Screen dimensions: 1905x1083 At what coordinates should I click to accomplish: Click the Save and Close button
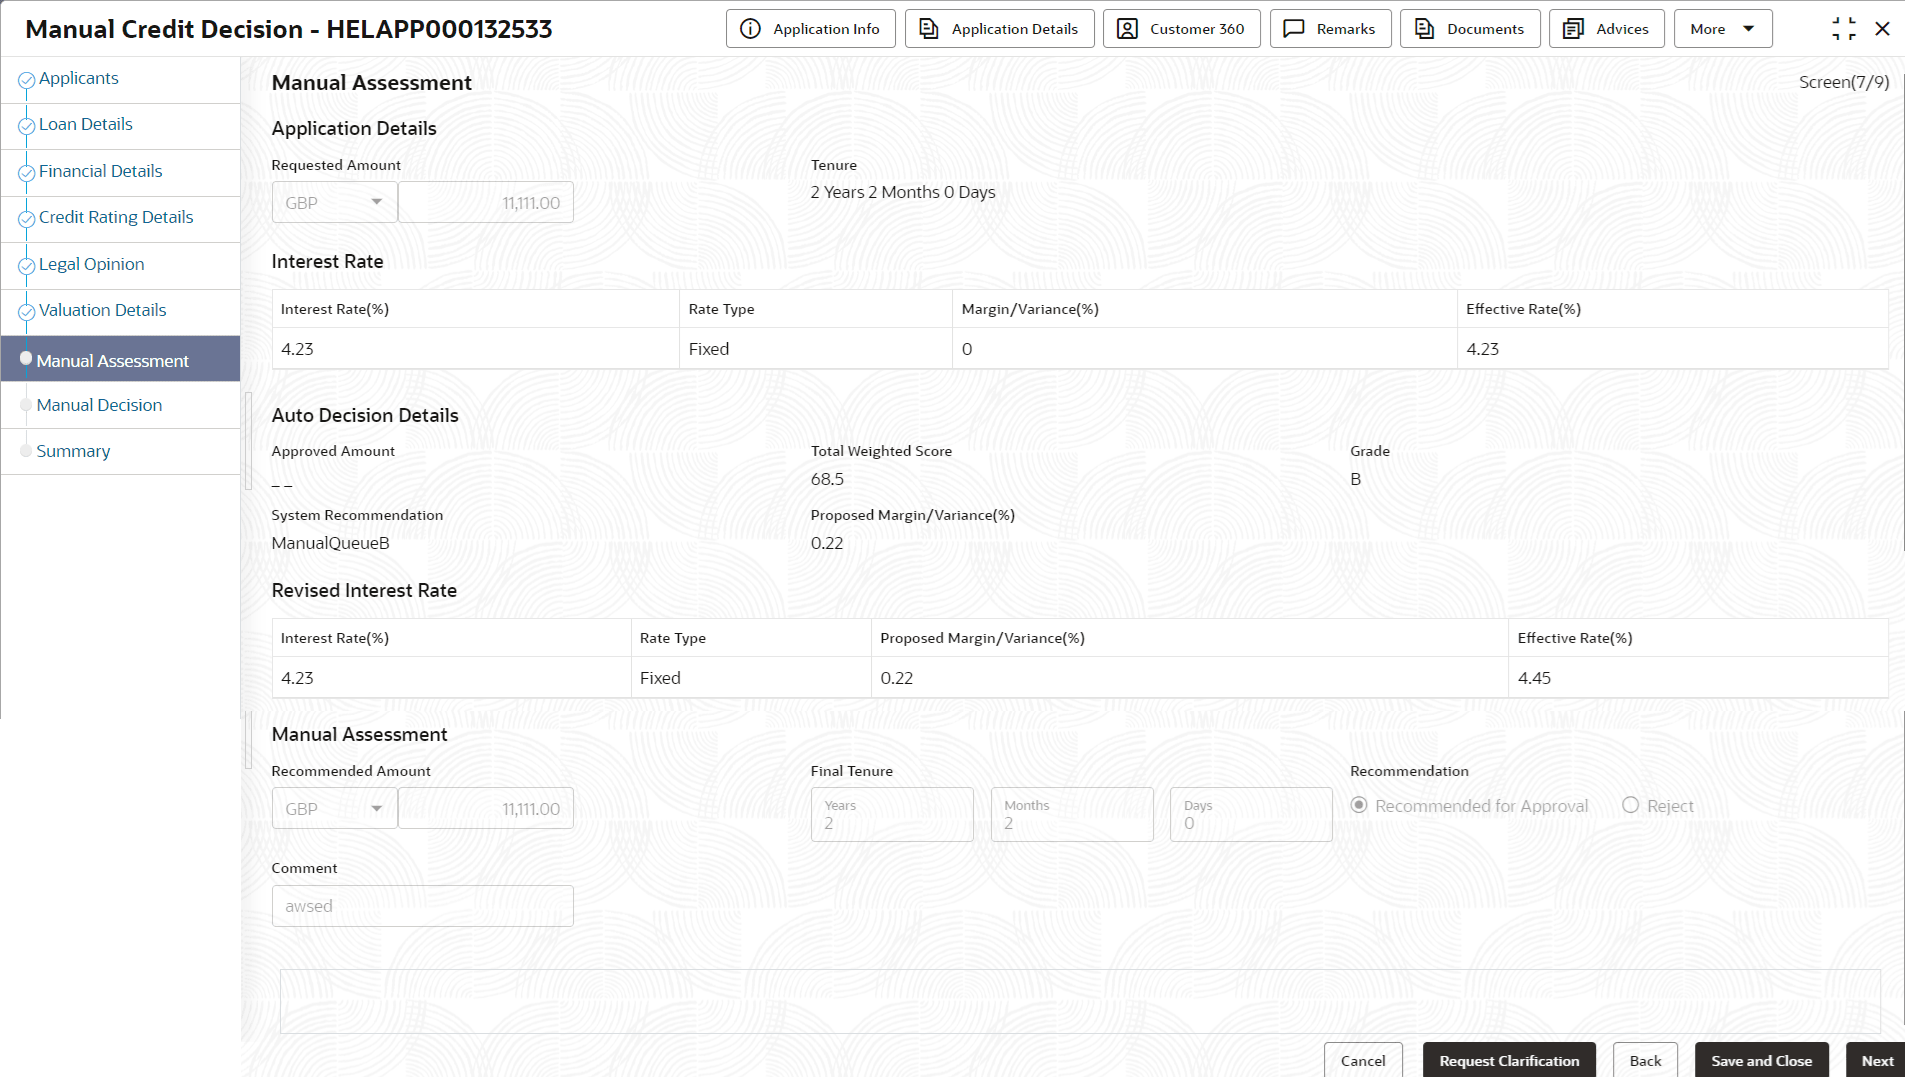[x=1762, y=1061]
